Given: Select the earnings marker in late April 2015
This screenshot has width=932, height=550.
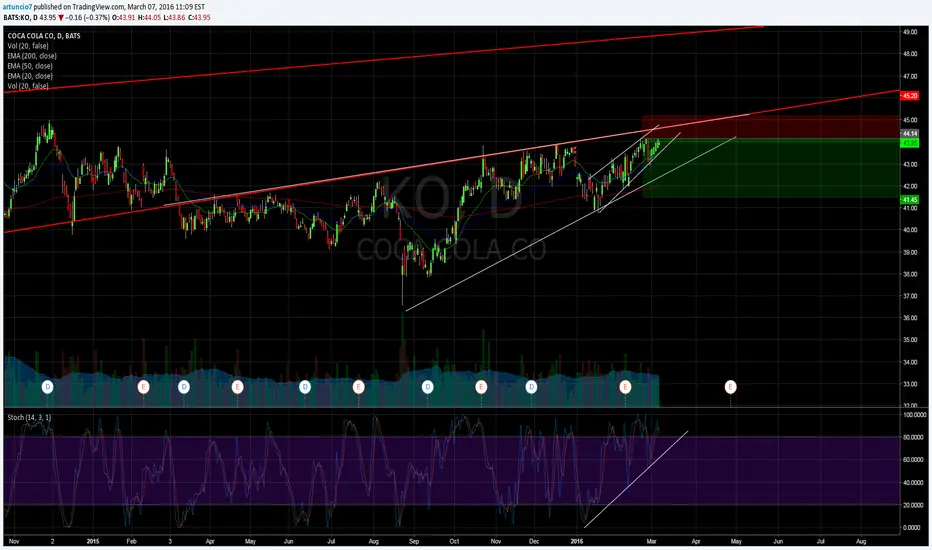Looking at the screenshot, I should (237, 387).
